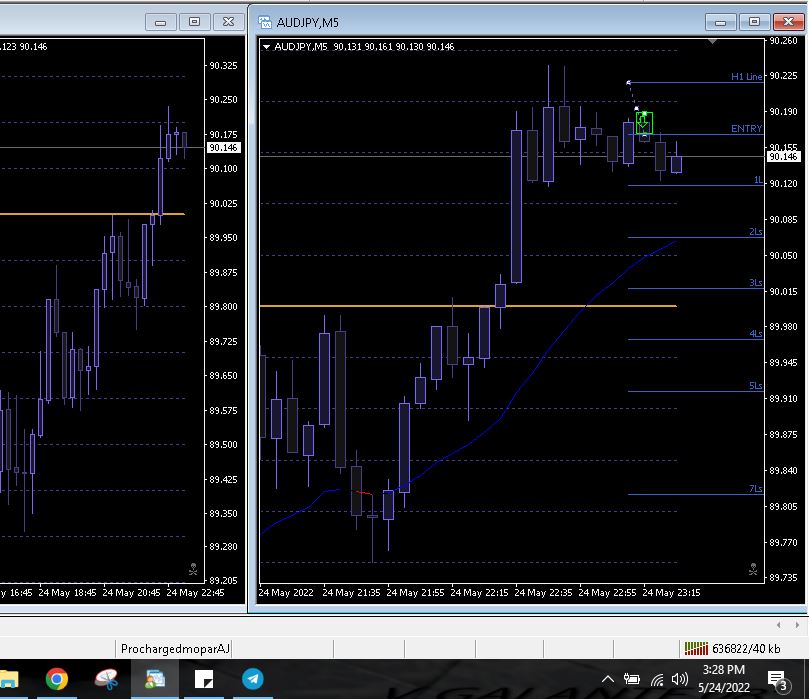Viewport: 809px width, 699px height.
Task: Open the clock showing 3:28 PM
Action: (723, 678)
